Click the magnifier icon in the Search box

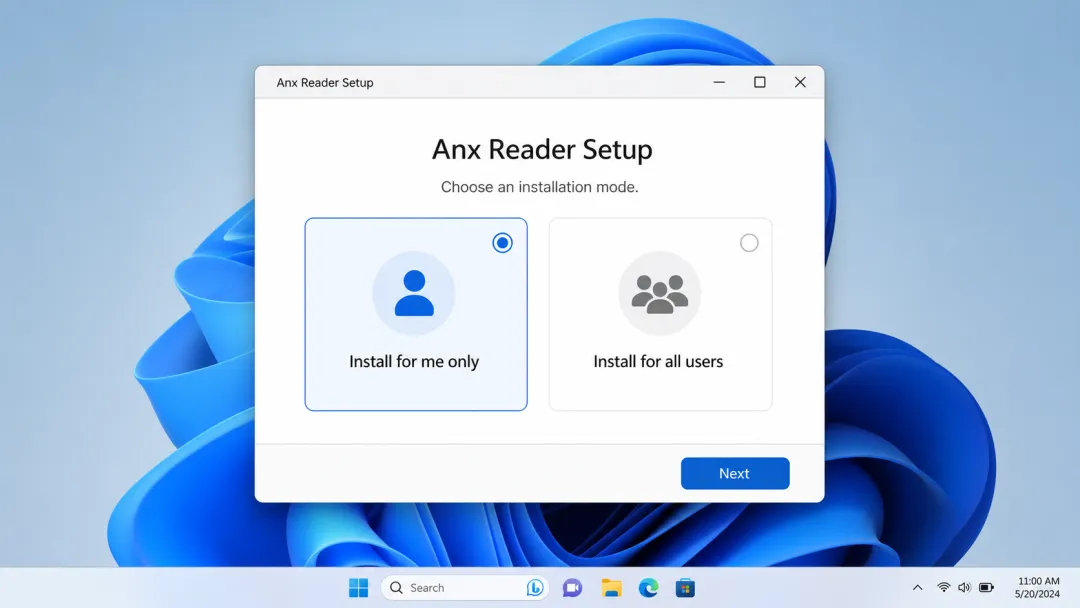396,587
